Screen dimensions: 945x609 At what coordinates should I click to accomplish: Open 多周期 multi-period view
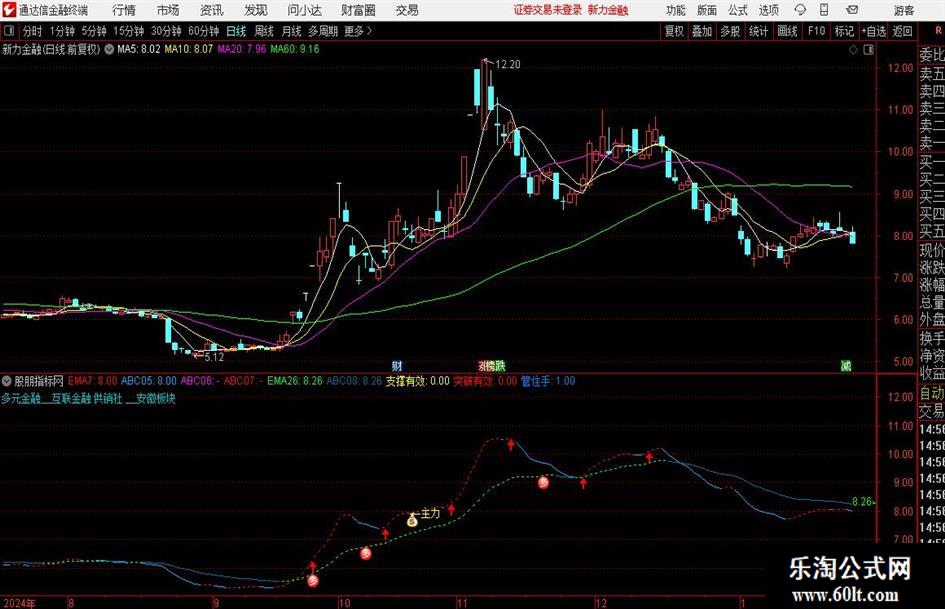[x=323, y=31]
